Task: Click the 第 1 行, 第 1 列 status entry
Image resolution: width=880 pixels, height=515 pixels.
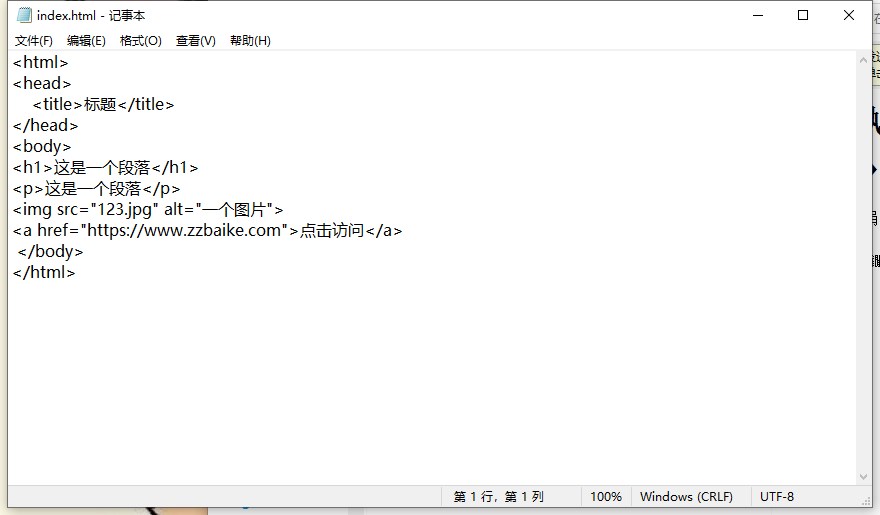Action: (x=498, y=496)
